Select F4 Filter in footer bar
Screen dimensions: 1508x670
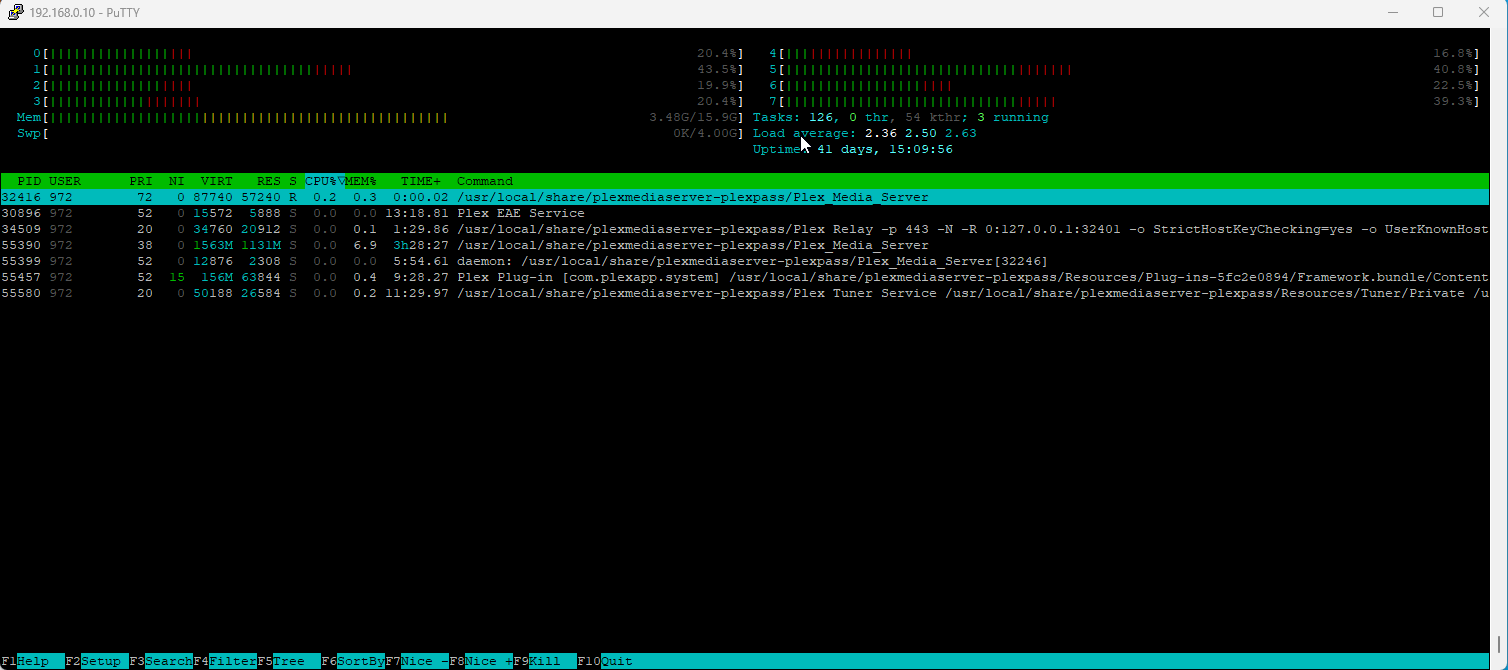pos(225,661)
